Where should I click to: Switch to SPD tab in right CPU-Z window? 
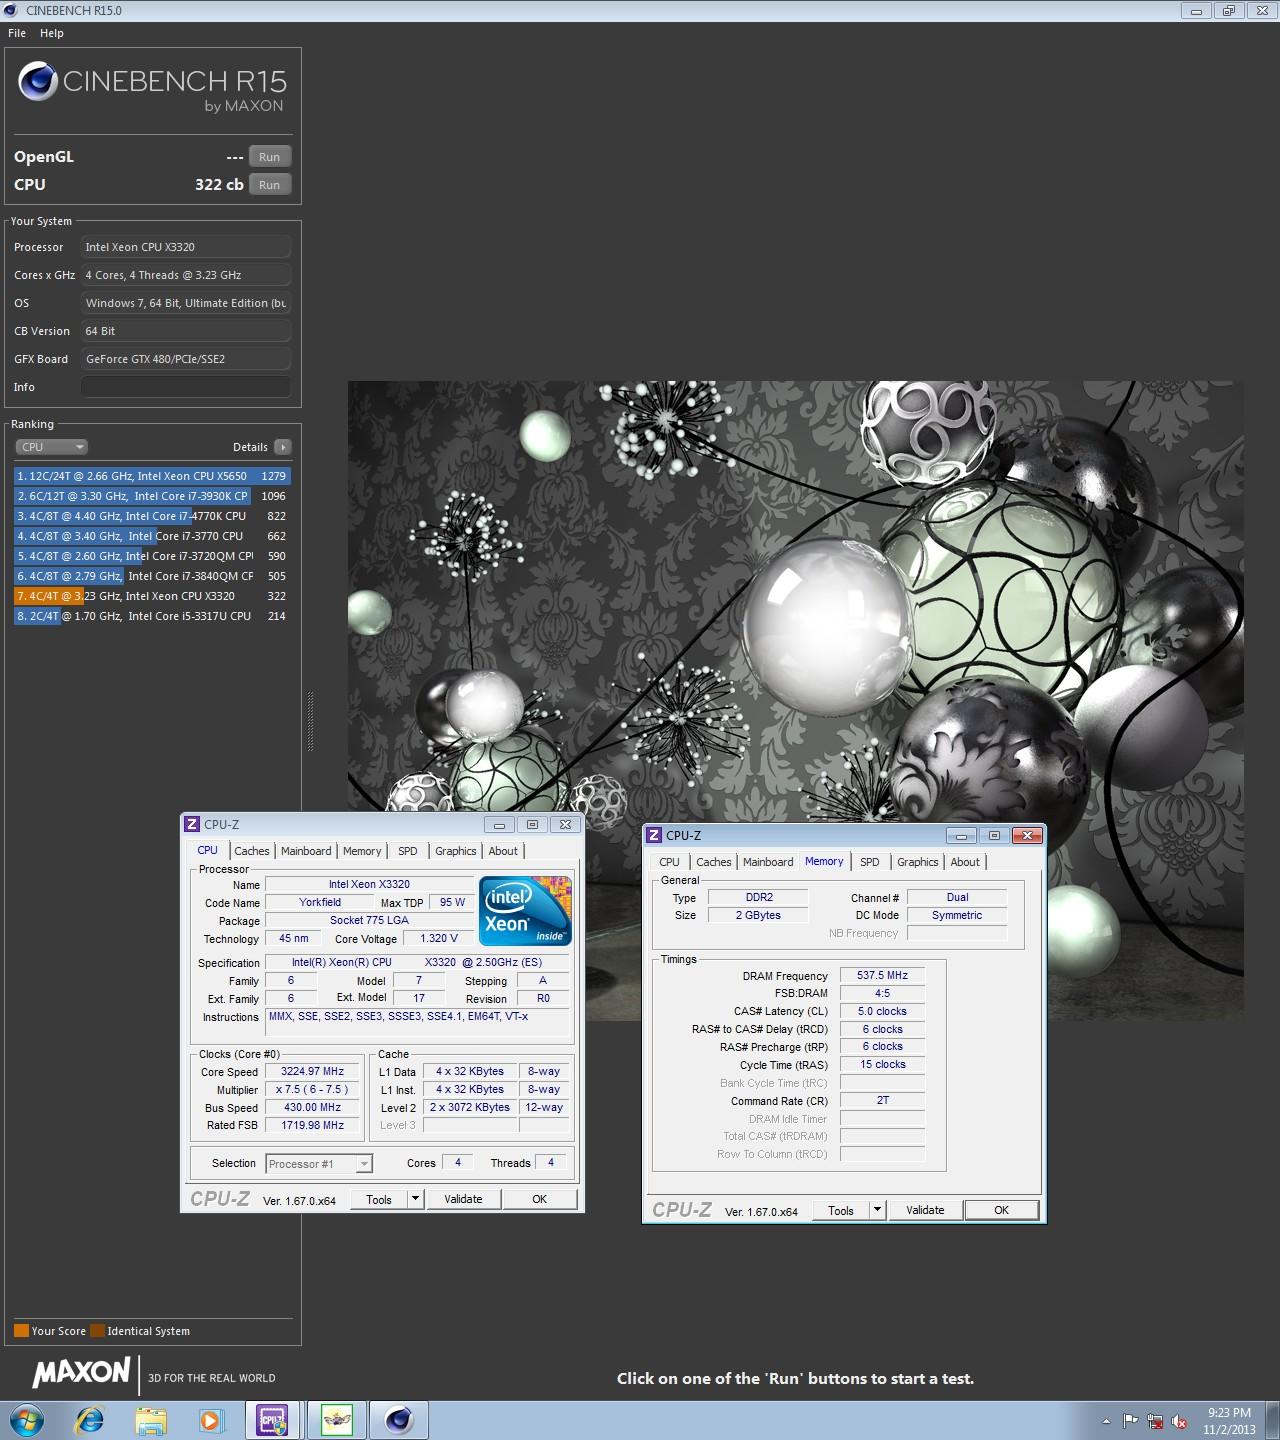coord(870,862)
